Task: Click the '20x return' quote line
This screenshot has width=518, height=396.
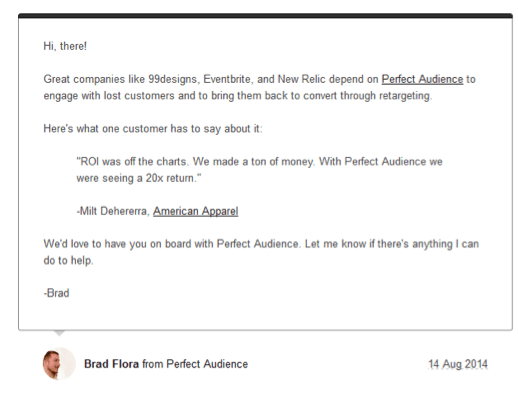Action: coord(139,178)
